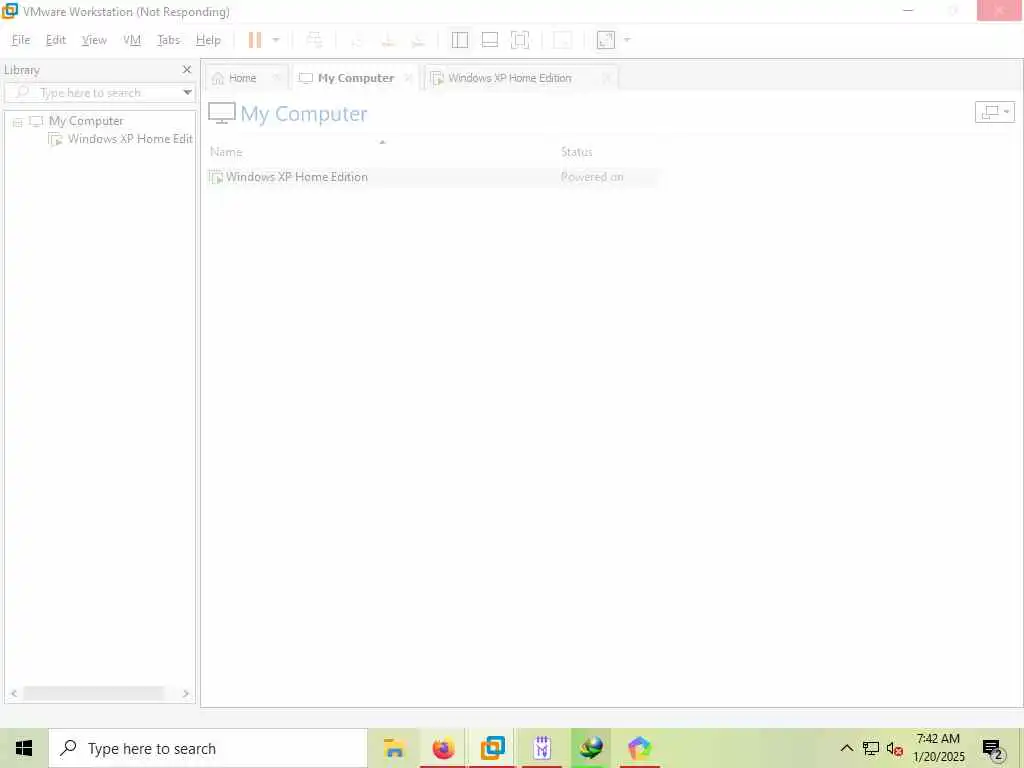Click the Enter Full Screen Mode icon
Screen dimensions: 1024x768
pos(520,40)
